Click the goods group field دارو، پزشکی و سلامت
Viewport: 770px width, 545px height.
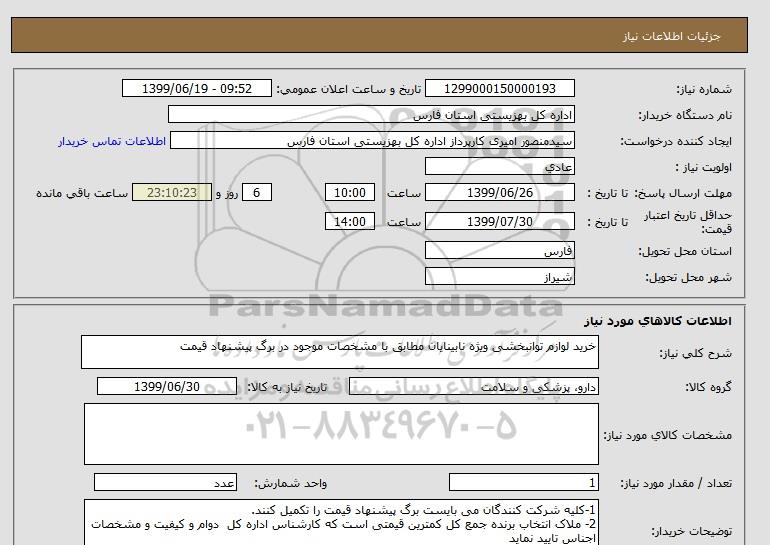(473, 386)
